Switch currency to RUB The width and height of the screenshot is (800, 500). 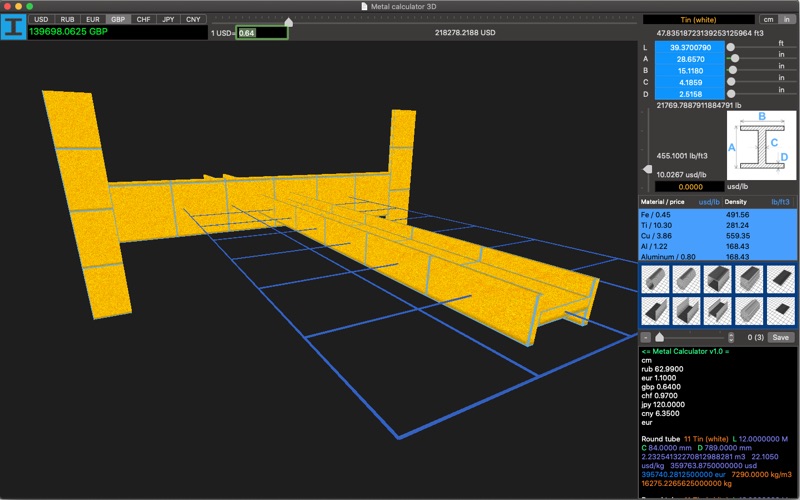coord(67,19)
